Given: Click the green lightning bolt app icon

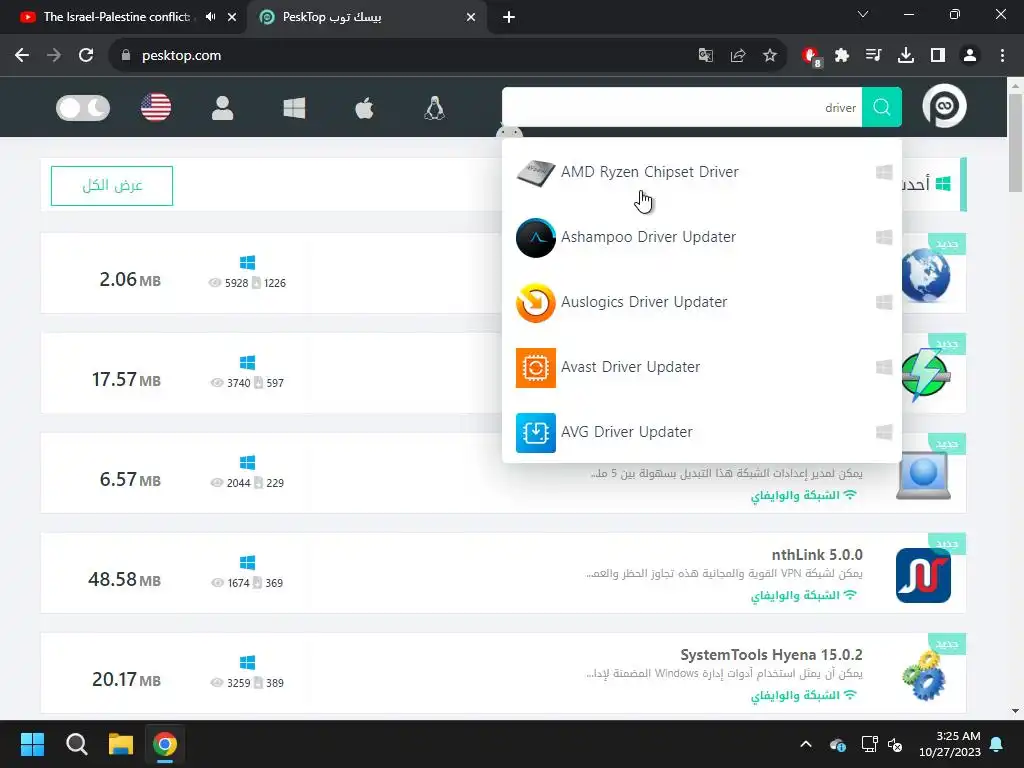Looking at the screenshot, I should tap(925, 375).
